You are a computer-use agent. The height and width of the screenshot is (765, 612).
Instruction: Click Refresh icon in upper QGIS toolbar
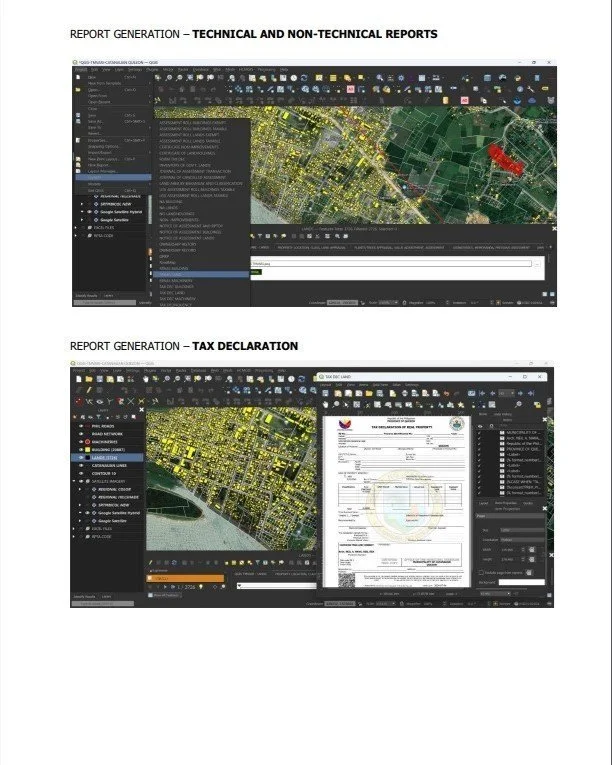click(x=304, y=78)
